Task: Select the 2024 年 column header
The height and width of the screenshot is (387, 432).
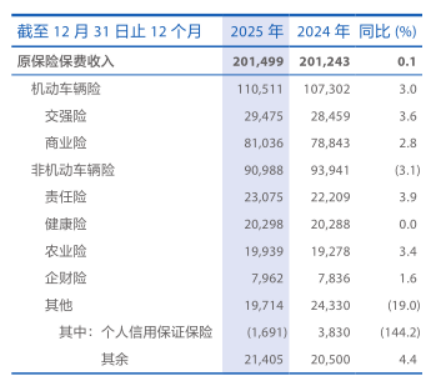Action: (x=323, y=32)
